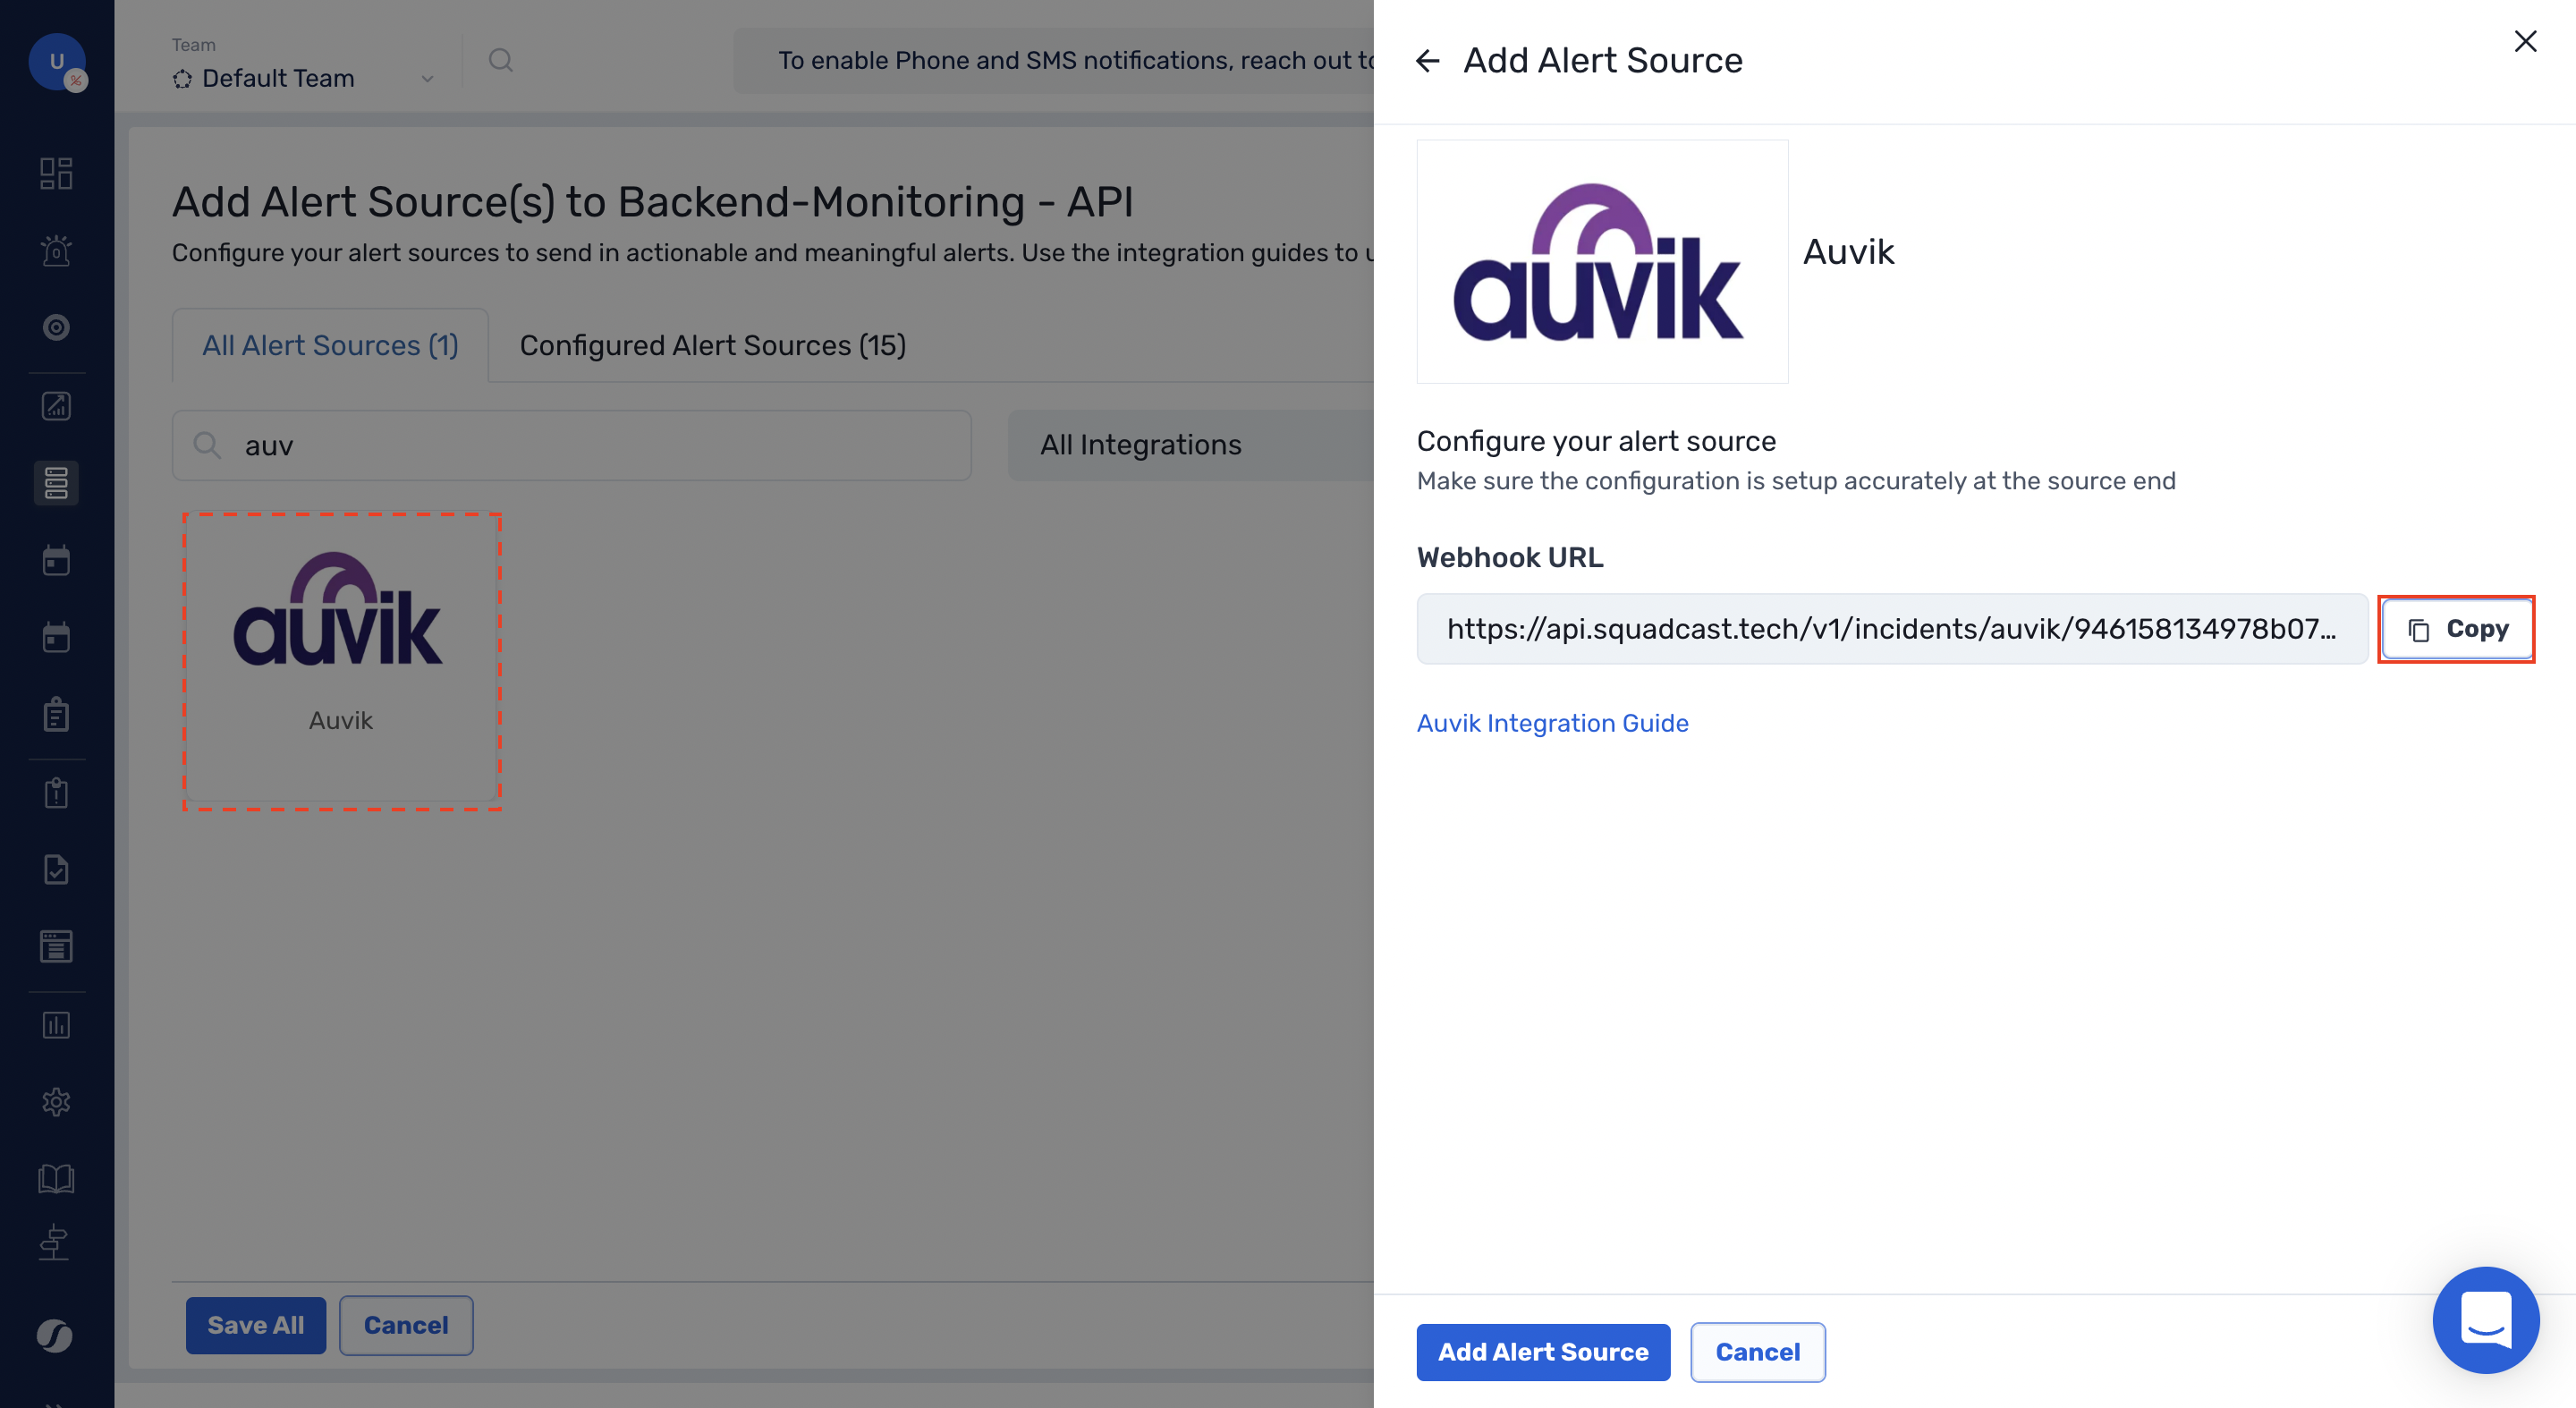This screenshot has height=1408, width=2576.
Task: Click the user avatar with percentage badge
Action: (x=58, y=62)
